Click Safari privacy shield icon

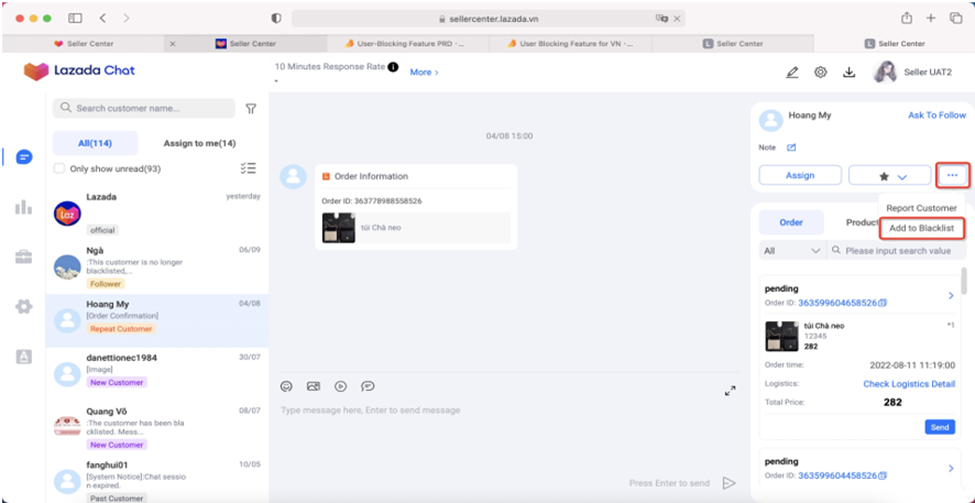(x=277, y=19)
